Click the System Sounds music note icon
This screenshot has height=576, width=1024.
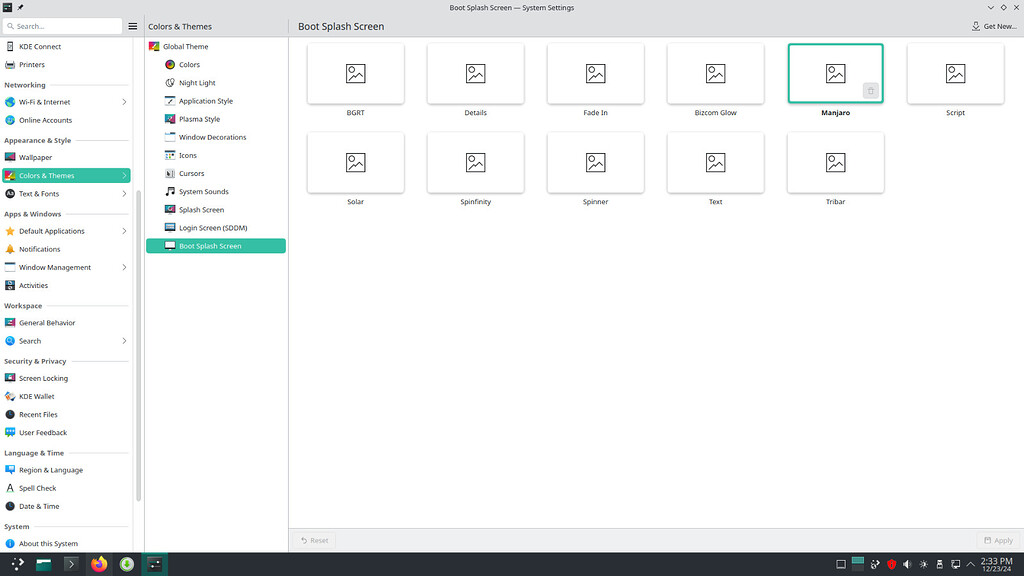pyautogui.click(x=170, y=192)
